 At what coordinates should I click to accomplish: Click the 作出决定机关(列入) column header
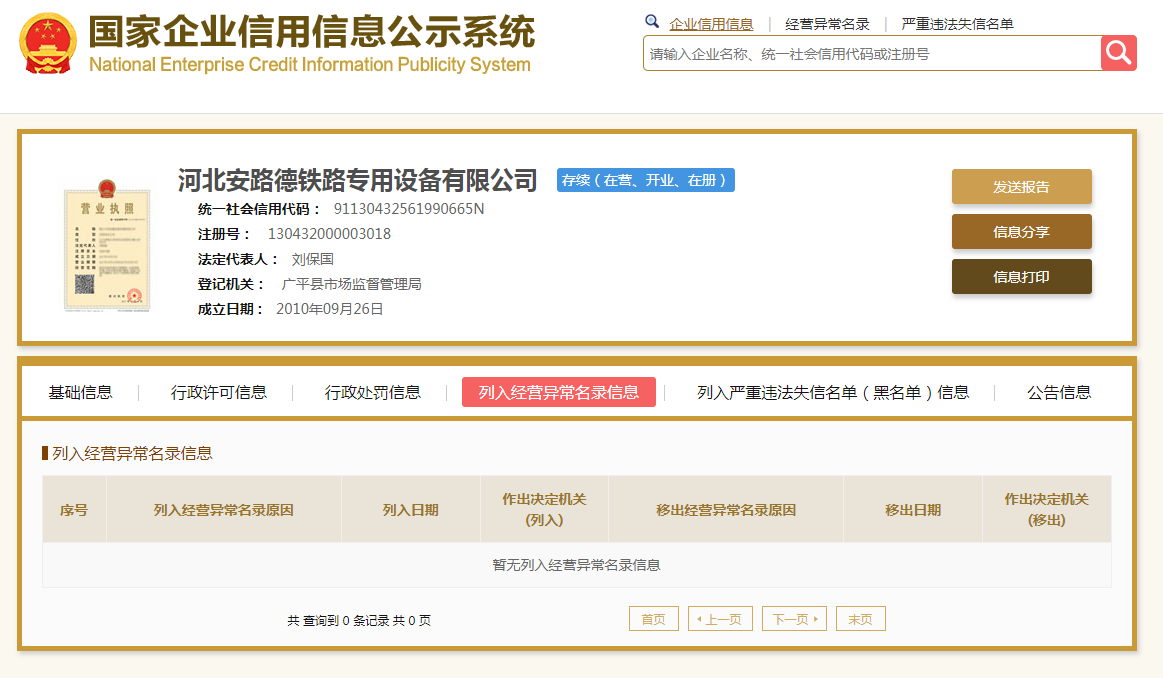(x=544, y=510)
